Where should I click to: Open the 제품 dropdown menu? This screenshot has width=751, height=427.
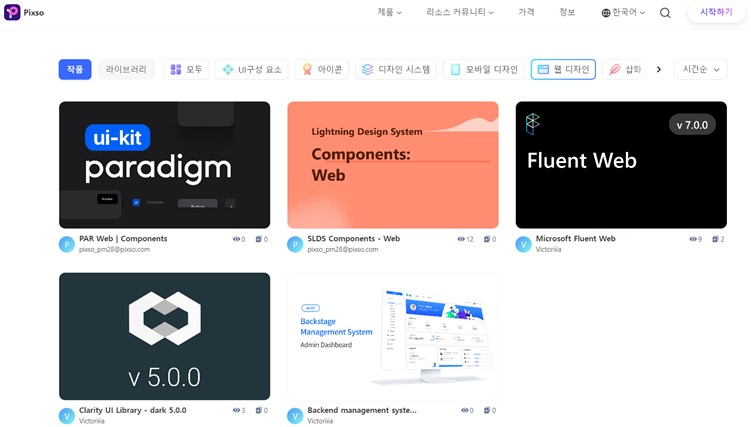tap(389, 12)
